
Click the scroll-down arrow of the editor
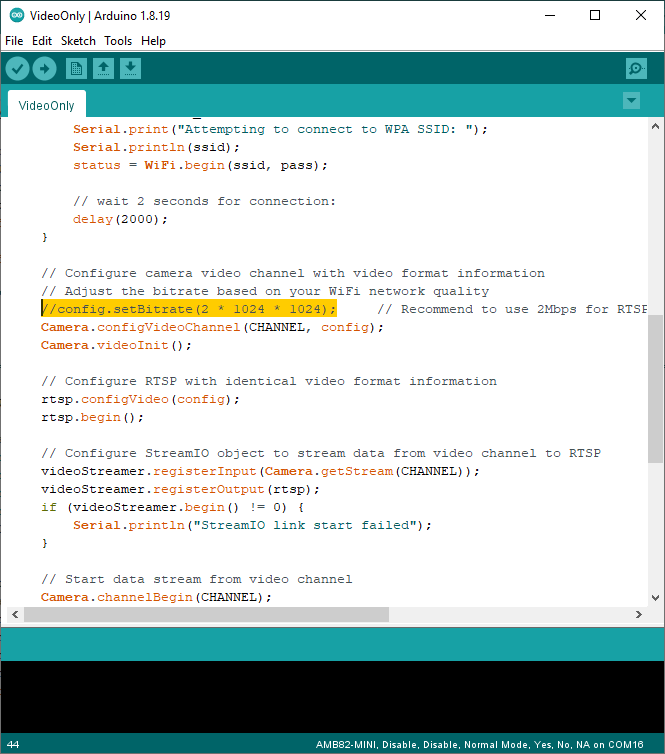click(655, 597)
